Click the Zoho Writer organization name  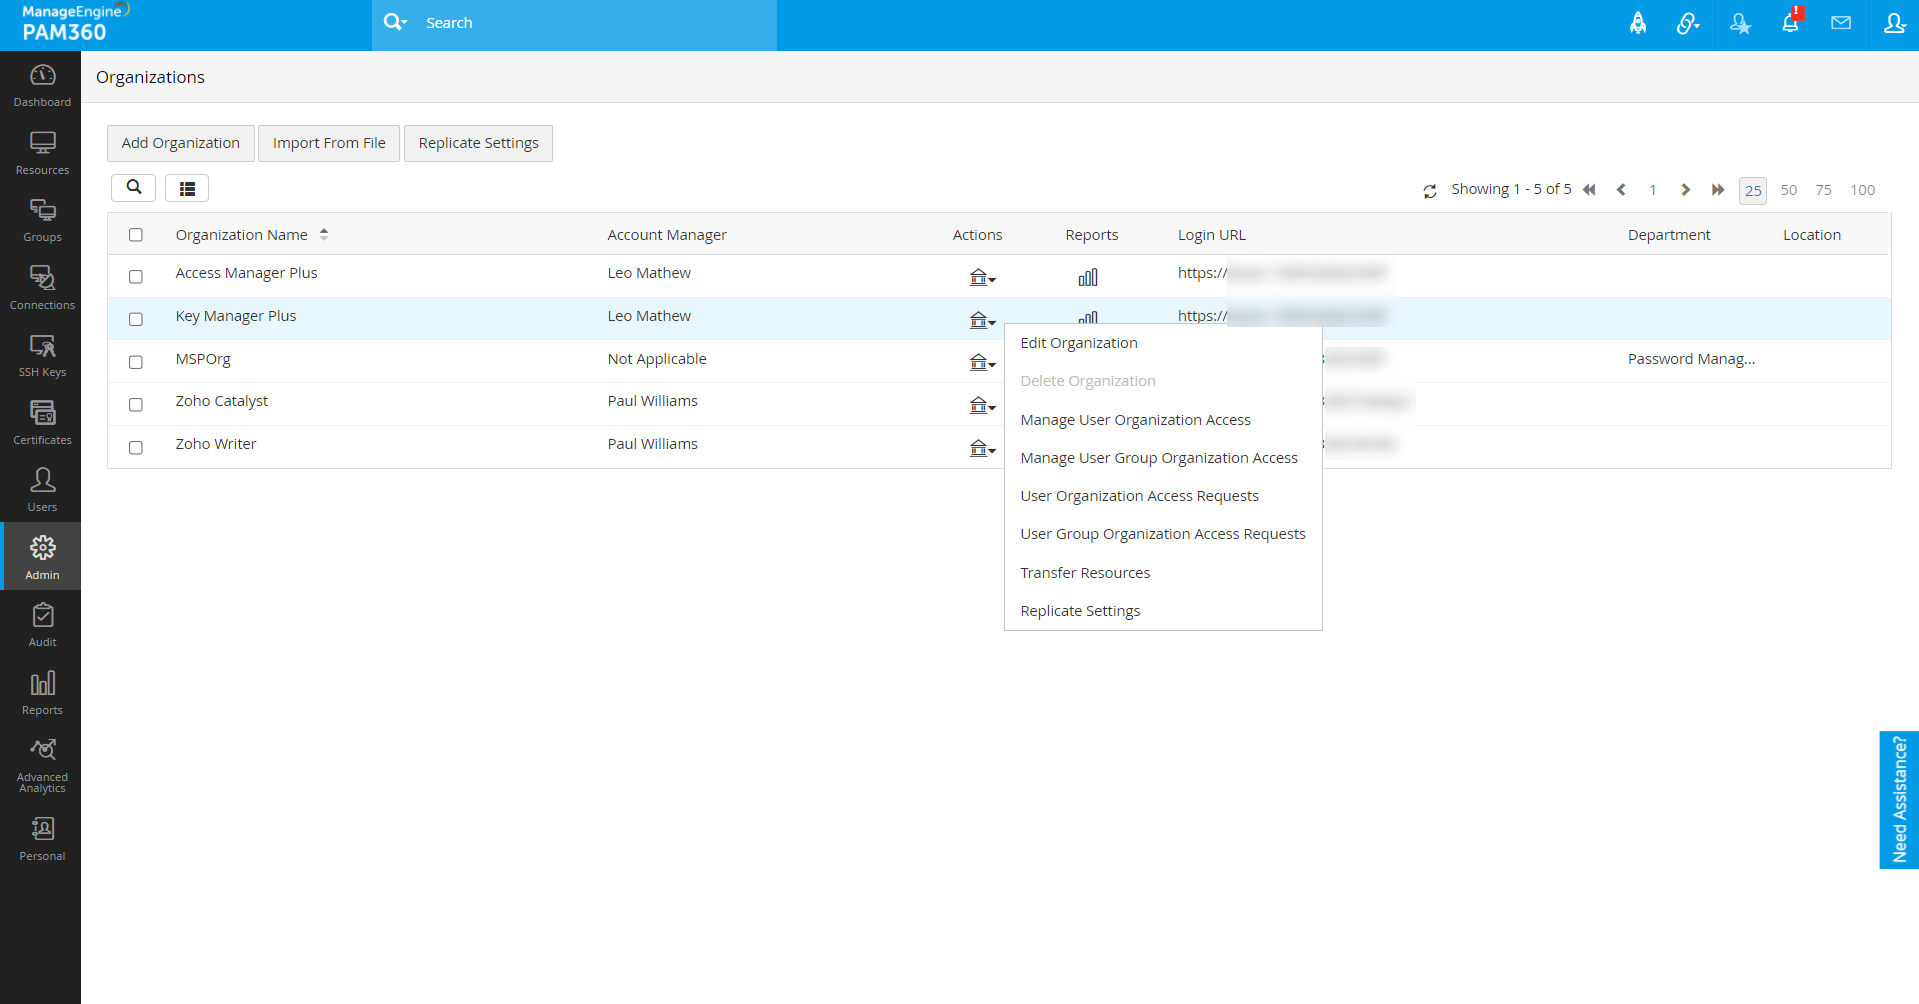tap(216, 444)
